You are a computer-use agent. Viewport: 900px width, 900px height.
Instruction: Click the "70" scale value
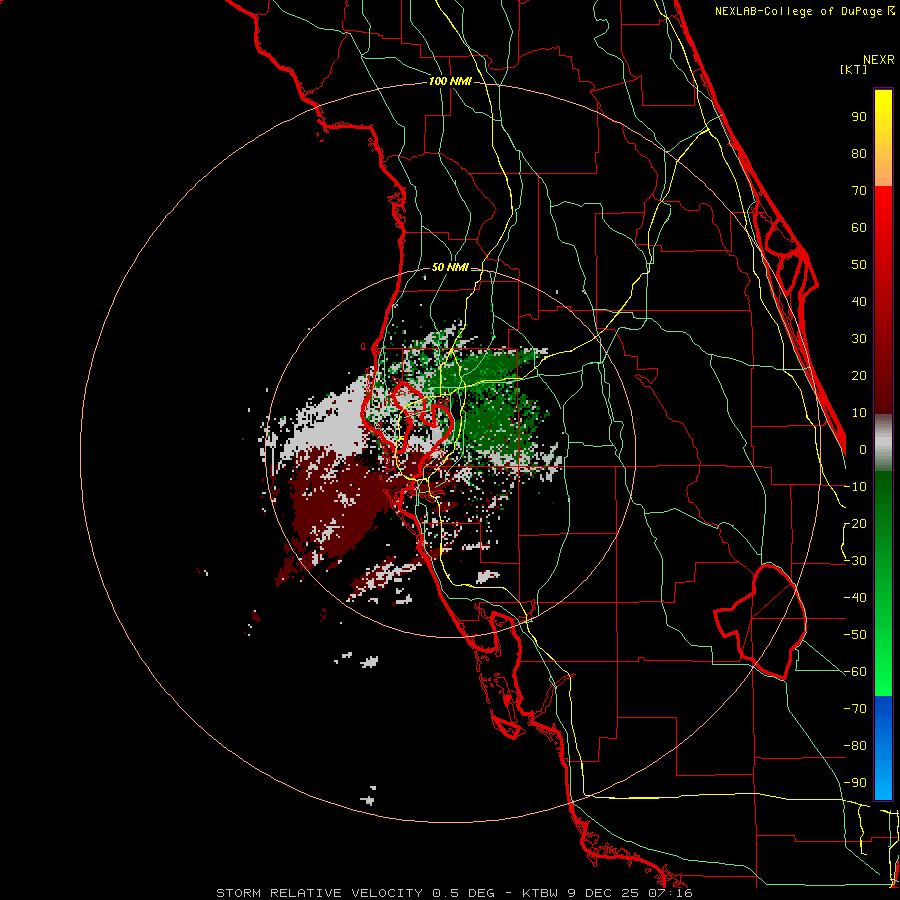859,191
